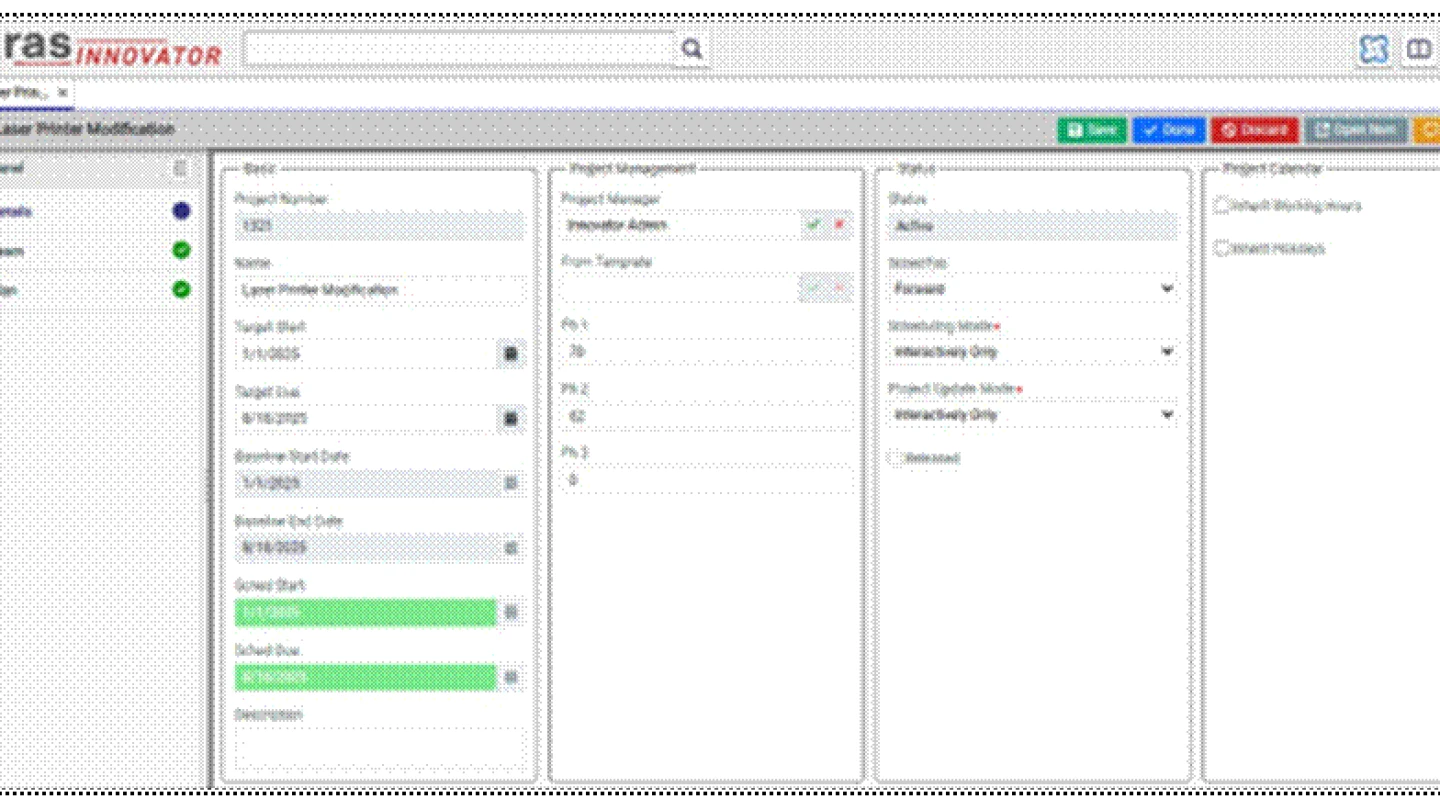Open the Scheduling Mode dropdown
The height and width of the screenshot is (810, 1440).
point(1033,352)
